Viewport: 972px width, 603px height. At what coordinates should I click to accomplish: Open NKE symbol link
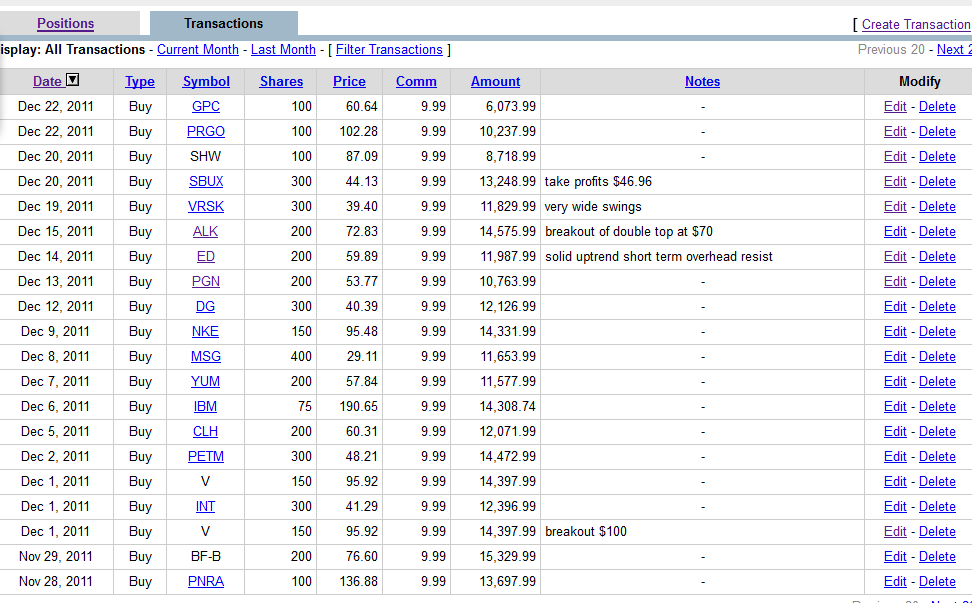205,332
